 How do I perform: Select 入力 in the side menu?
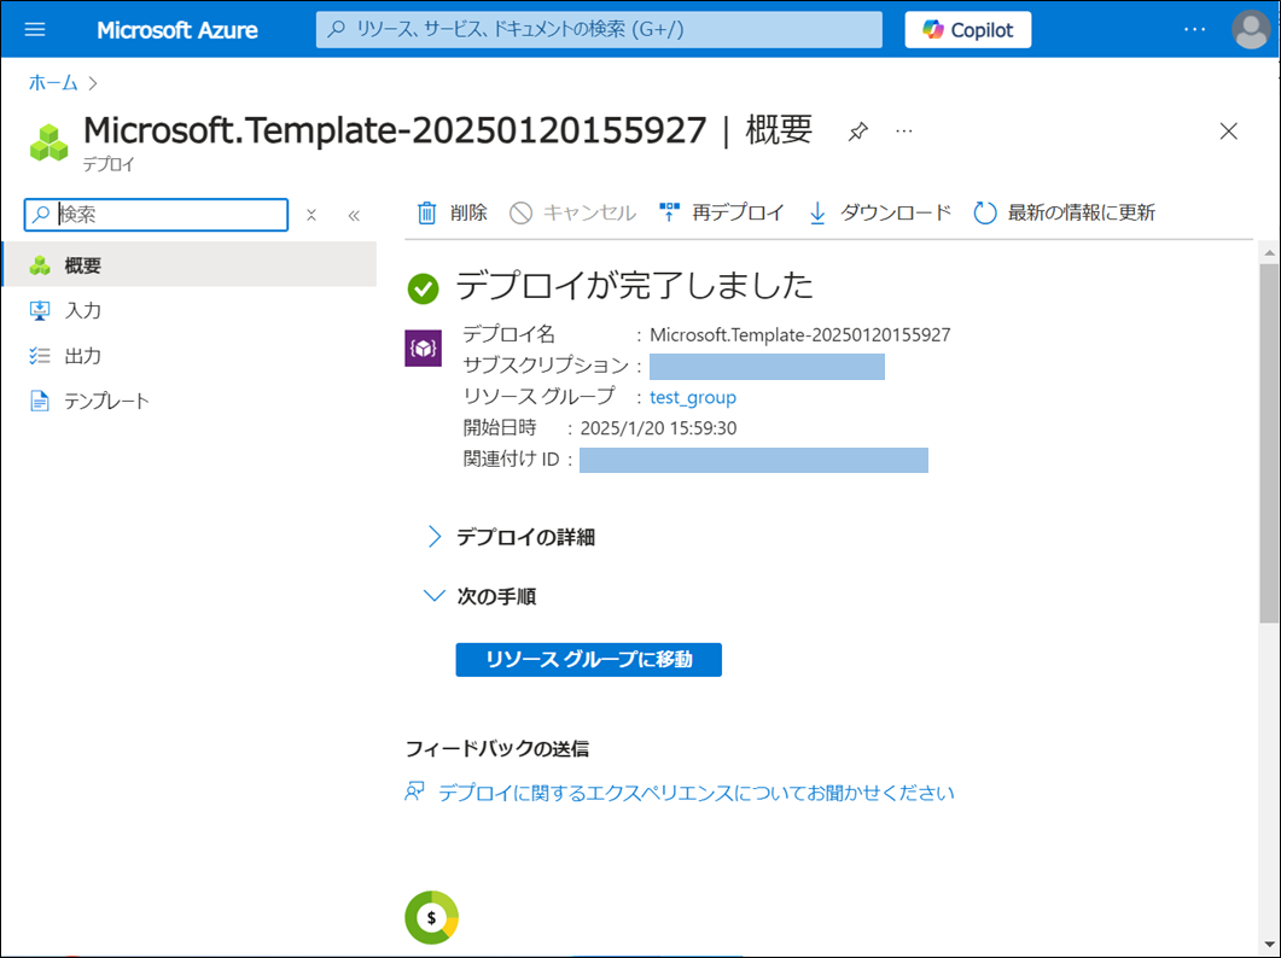coord(82,311)
